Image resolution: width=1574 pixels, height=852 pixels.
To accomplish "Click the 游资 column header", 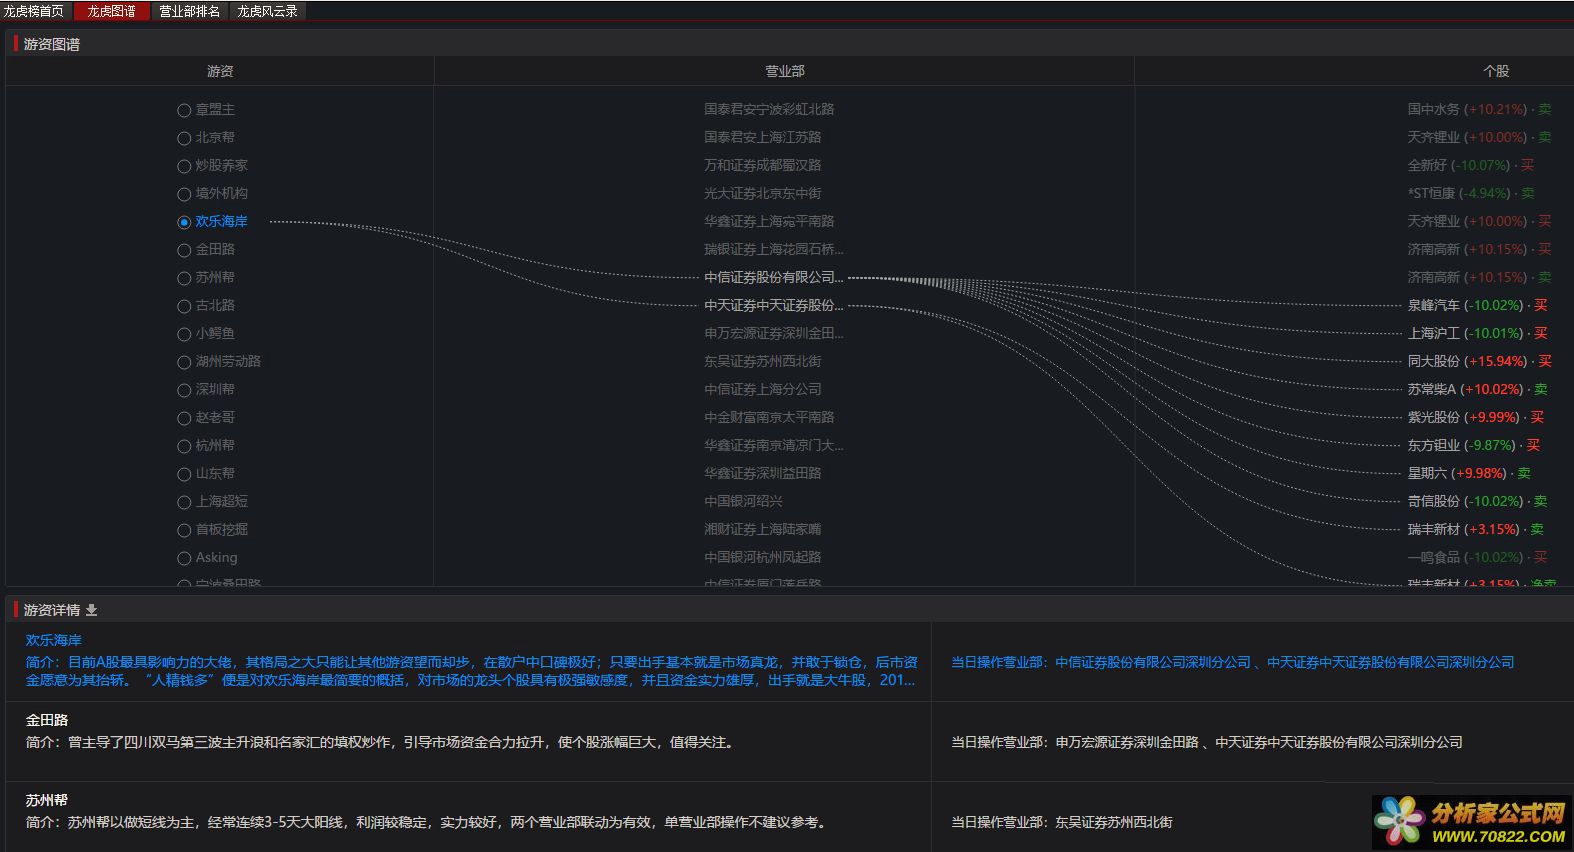I will tap(220, 71).
